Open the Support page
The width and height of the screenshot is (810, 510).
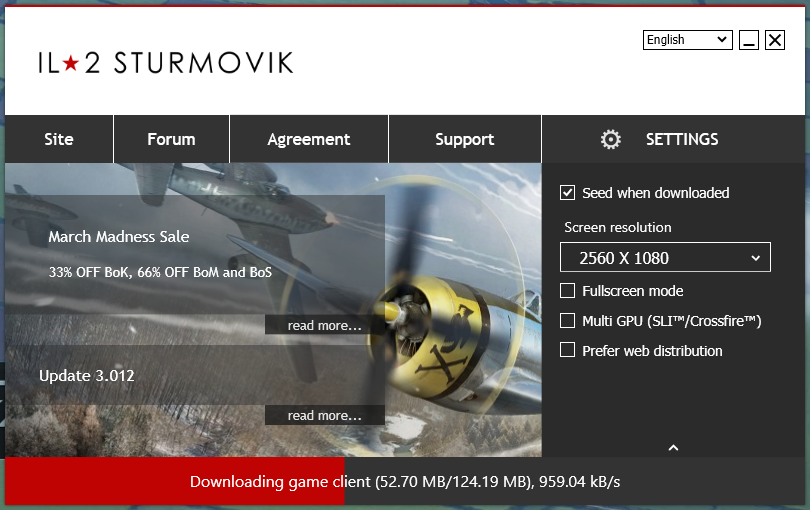(464, 139)
